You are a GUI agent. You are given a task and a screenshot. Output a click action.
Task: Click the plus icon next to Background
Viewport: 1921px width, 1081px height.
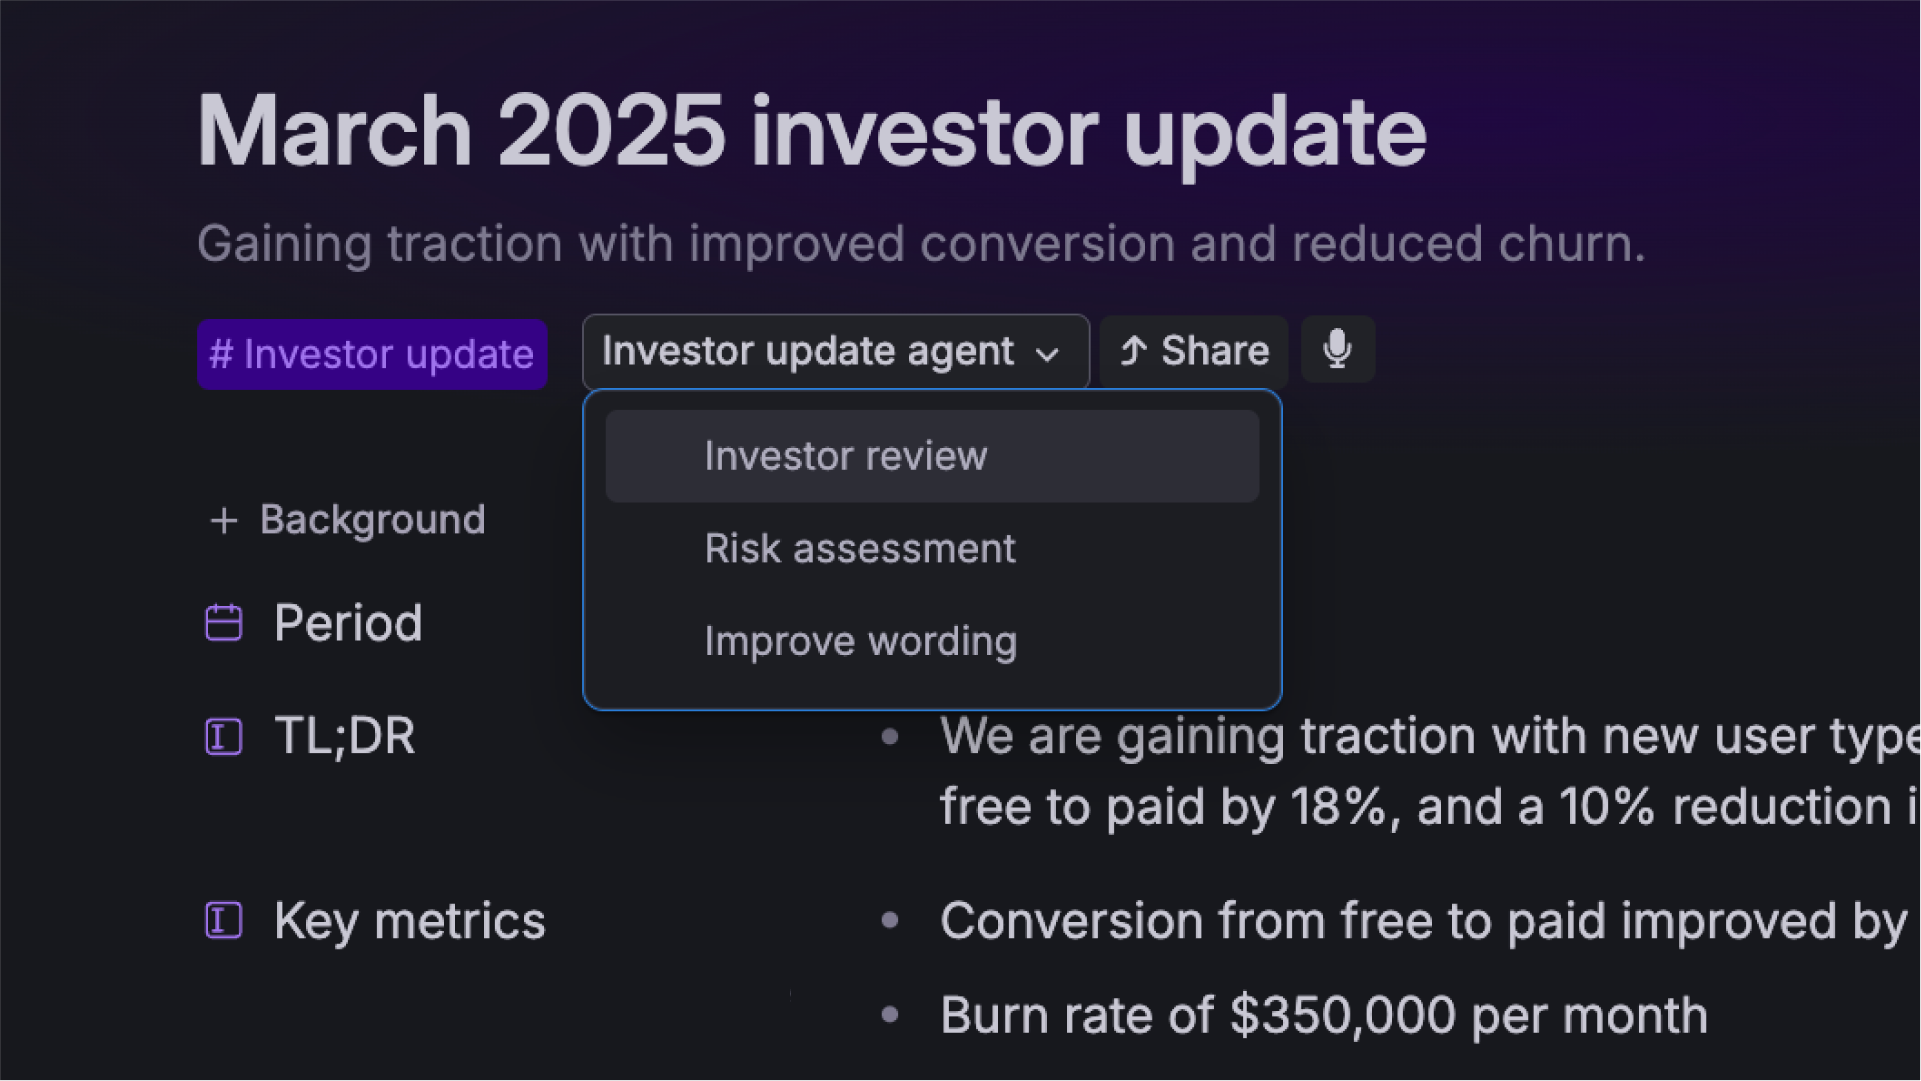(x=224, y=521)
